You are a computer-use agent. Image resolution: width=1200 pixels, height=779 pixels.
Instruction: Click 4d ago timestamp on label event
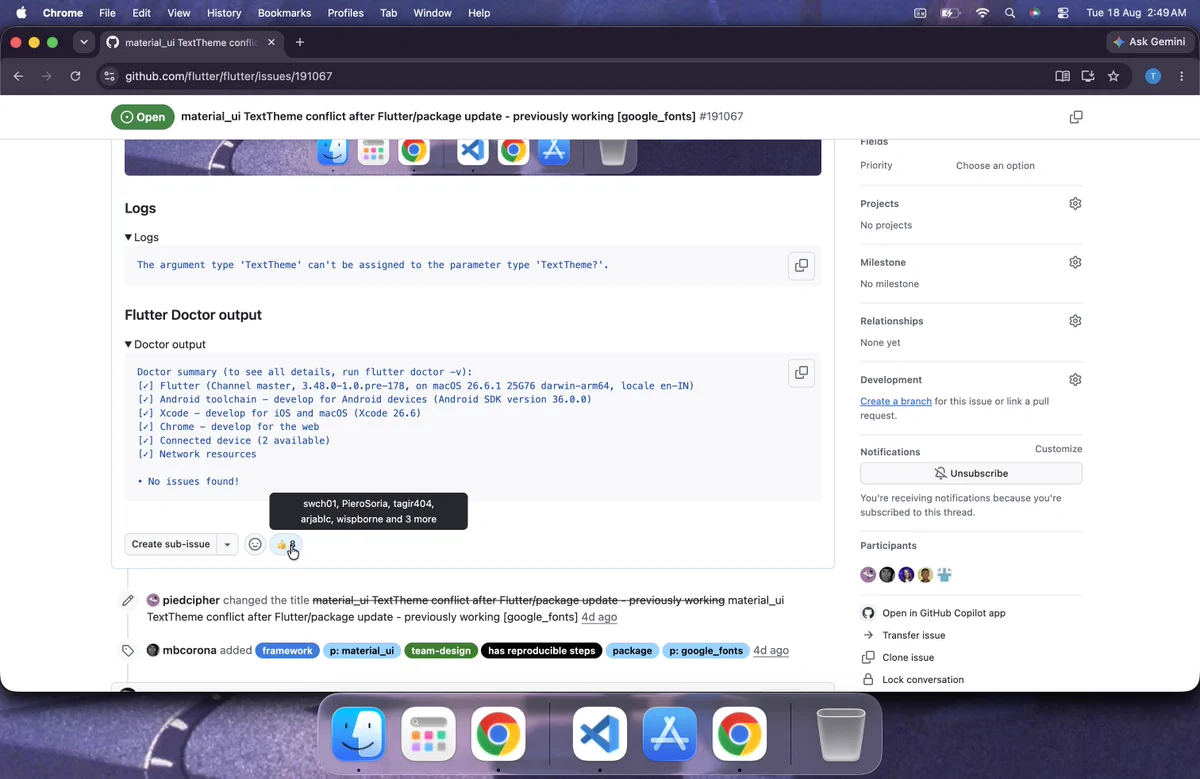coord(771,650)
